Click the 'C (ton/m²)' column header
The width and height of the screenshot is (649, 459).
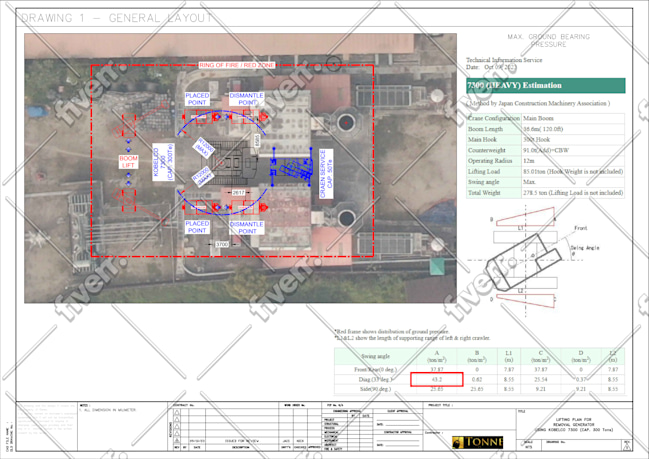[541, 356]
